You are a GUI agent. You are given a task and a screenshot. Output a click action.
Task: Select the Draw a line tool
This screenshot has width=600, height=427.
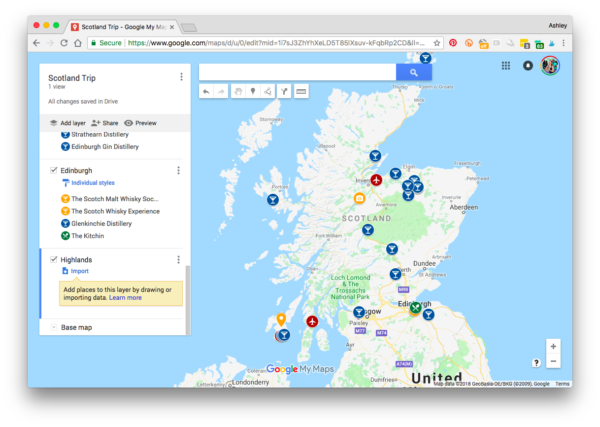267,91
